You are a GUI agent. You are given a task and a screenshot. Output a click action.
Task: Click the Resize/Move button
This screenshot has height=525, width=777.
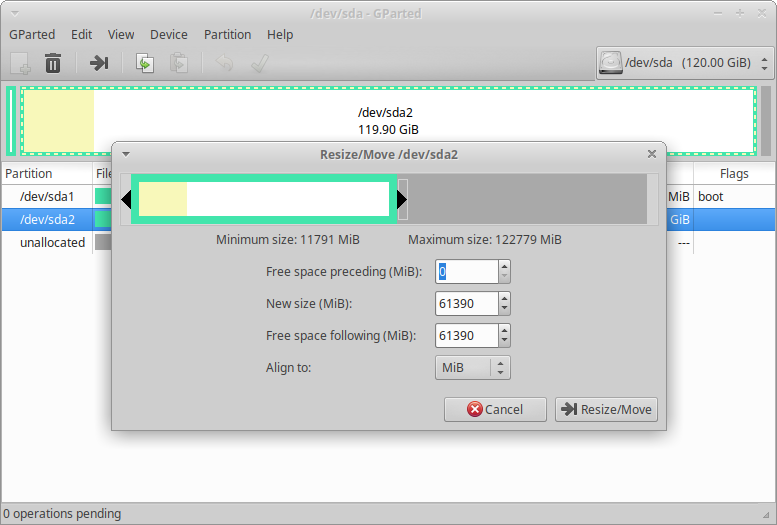(x=606, y=409)
